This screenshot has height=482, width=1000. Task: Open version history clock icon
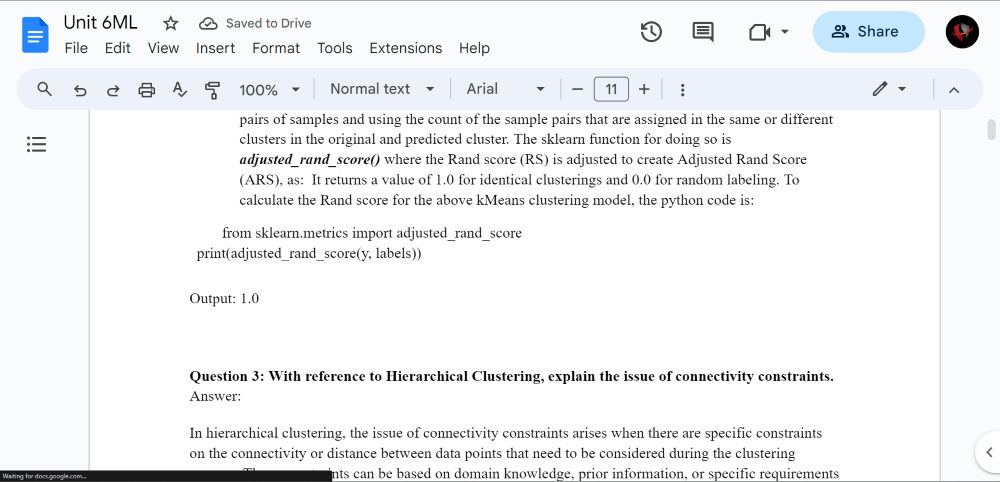[x=651, y=32]
